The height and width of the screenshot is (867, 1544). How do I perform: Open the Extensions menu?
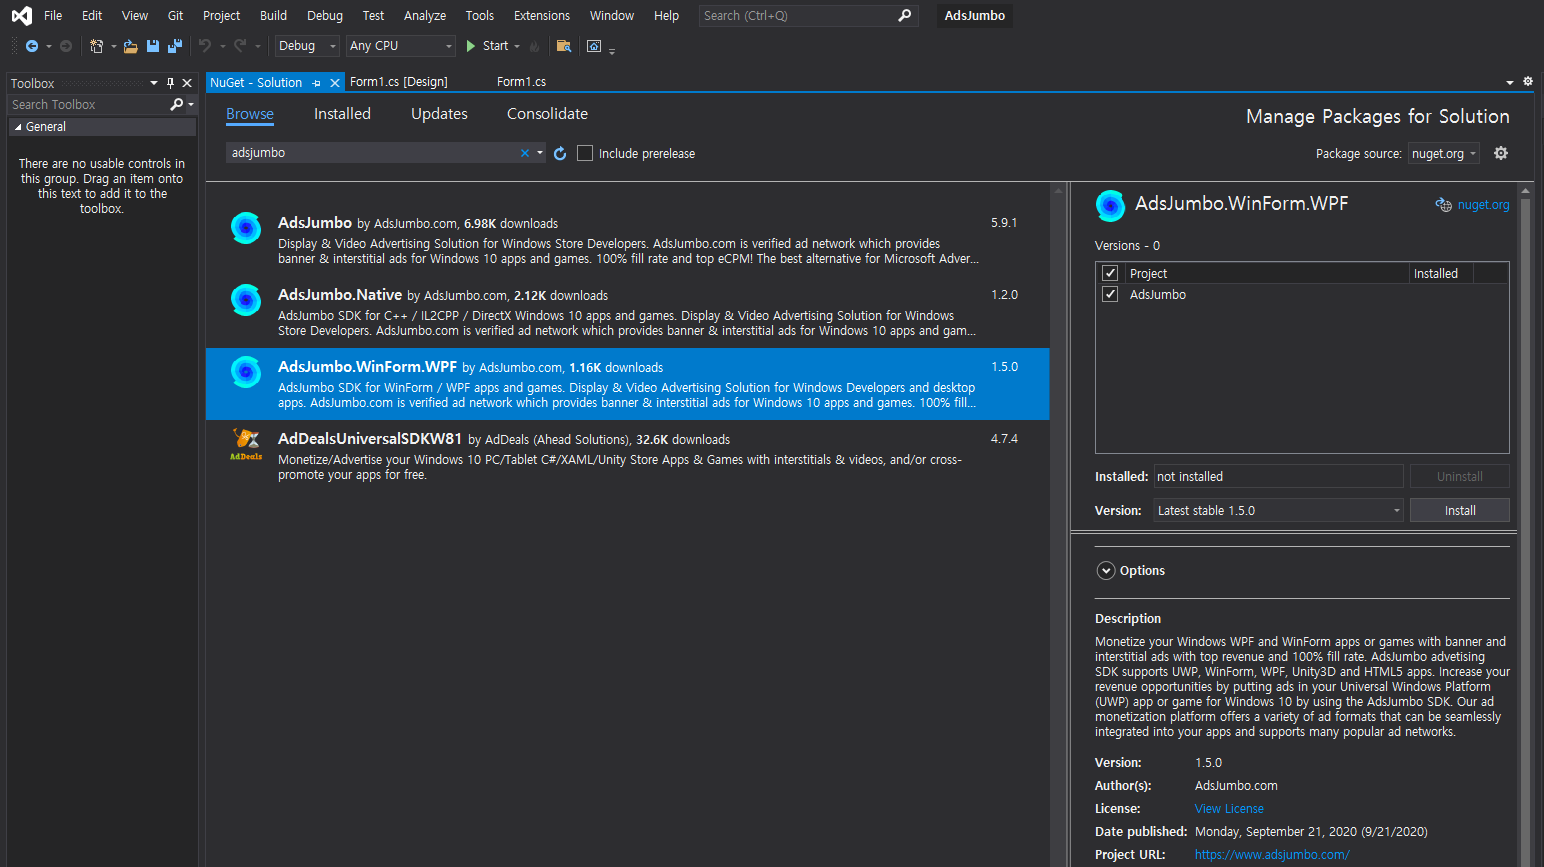point(542,16)
